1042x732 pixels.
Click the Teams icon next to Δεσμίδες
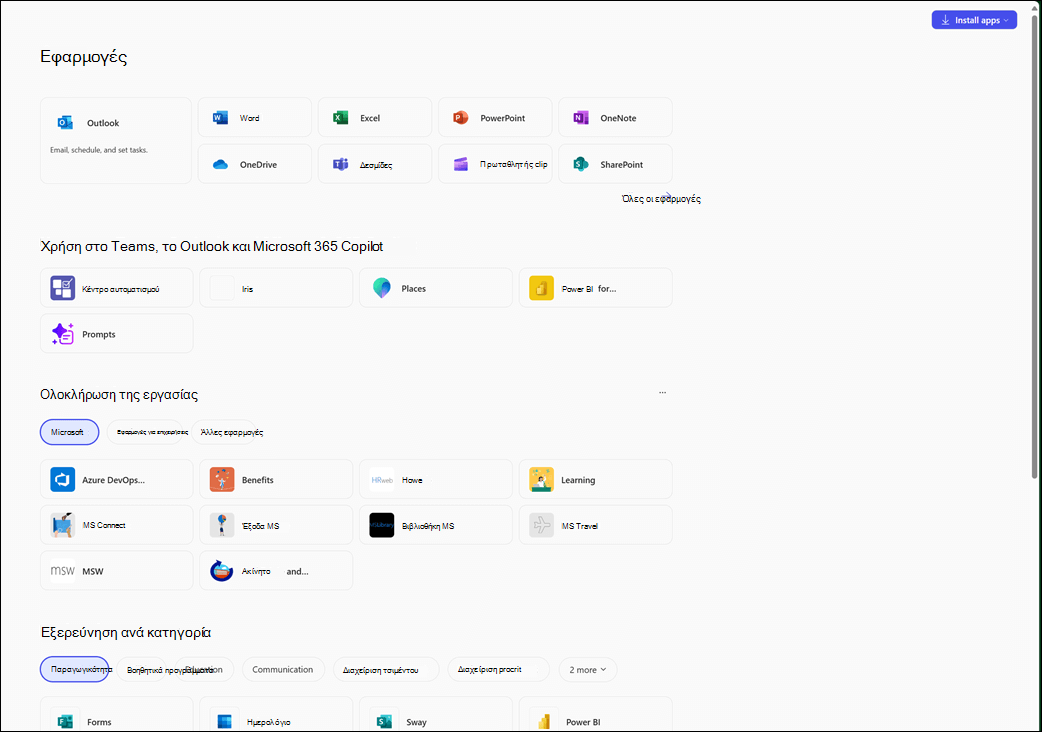pos(340,164)
